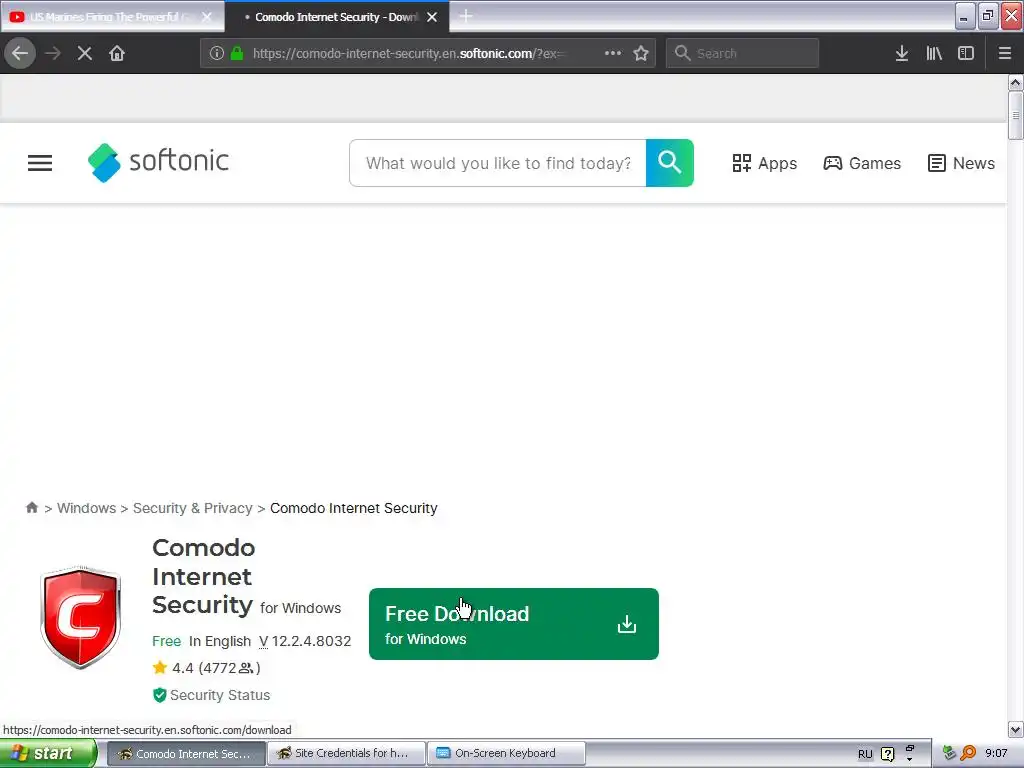Open the Firefox downloads arrow icon
Screen dimensions: 1024x768
902,53
